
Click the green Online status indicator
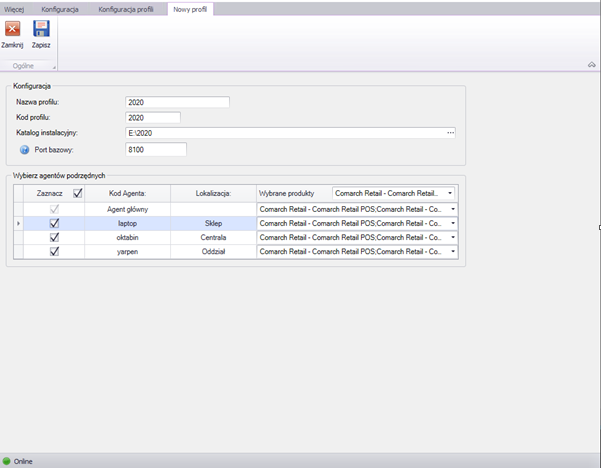pos(7,461)
